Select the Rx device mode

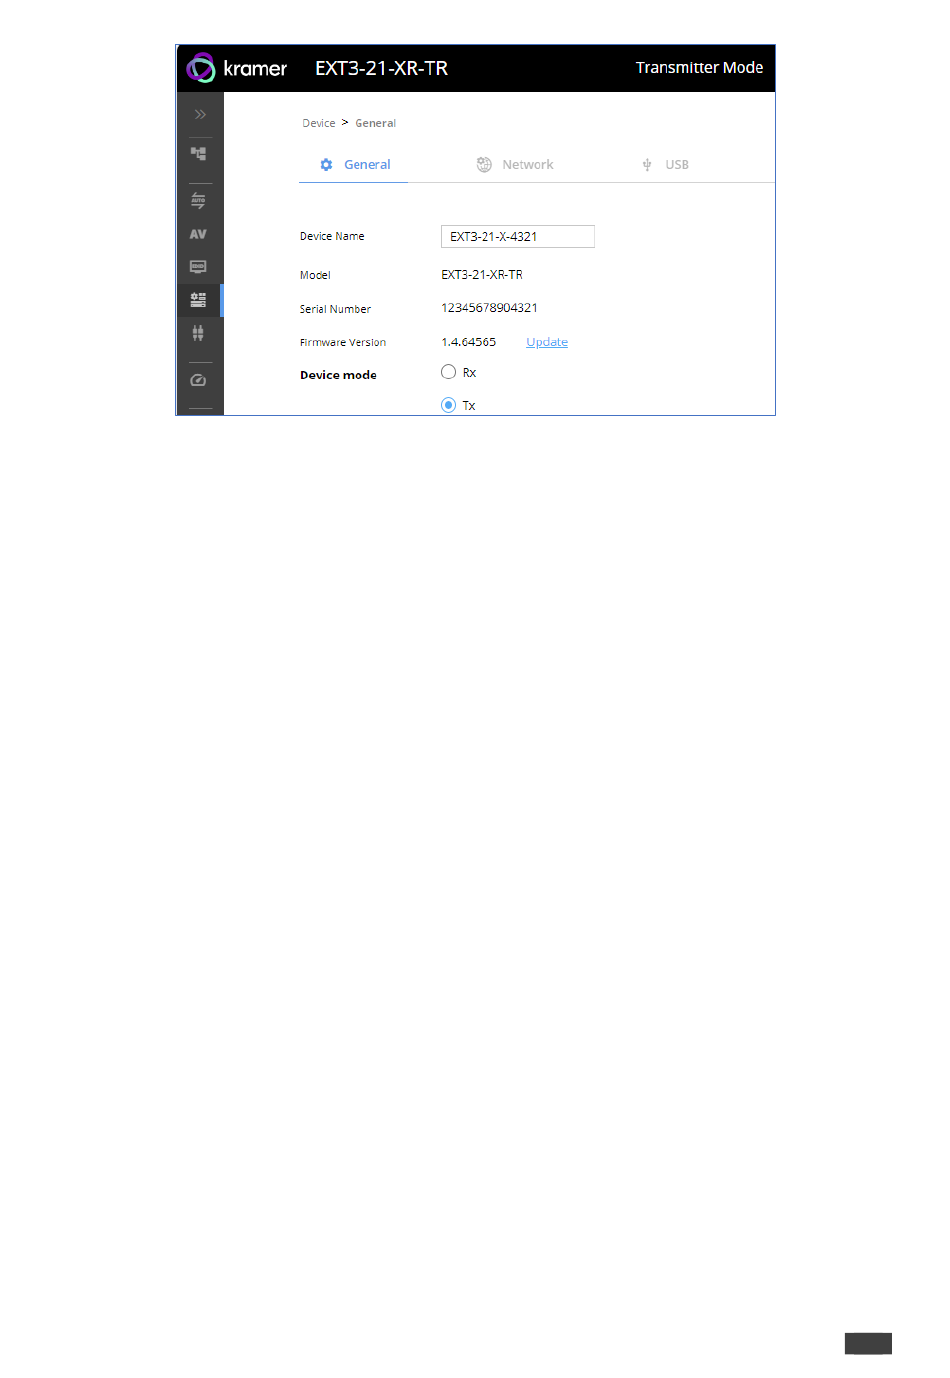[448, 372]
